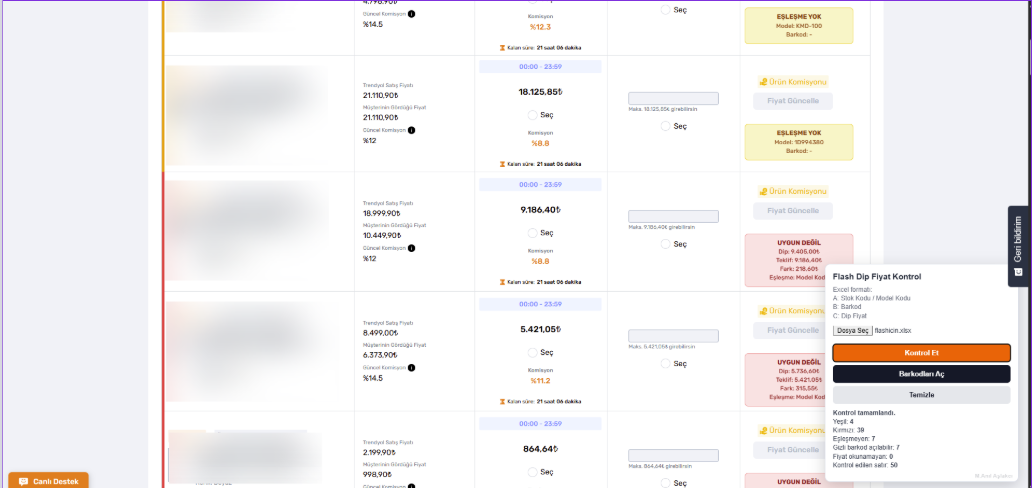1032x488 pixels.
Task: Click hourglass icon in the 5.421,05₺ offer
Action: point(503,401)
